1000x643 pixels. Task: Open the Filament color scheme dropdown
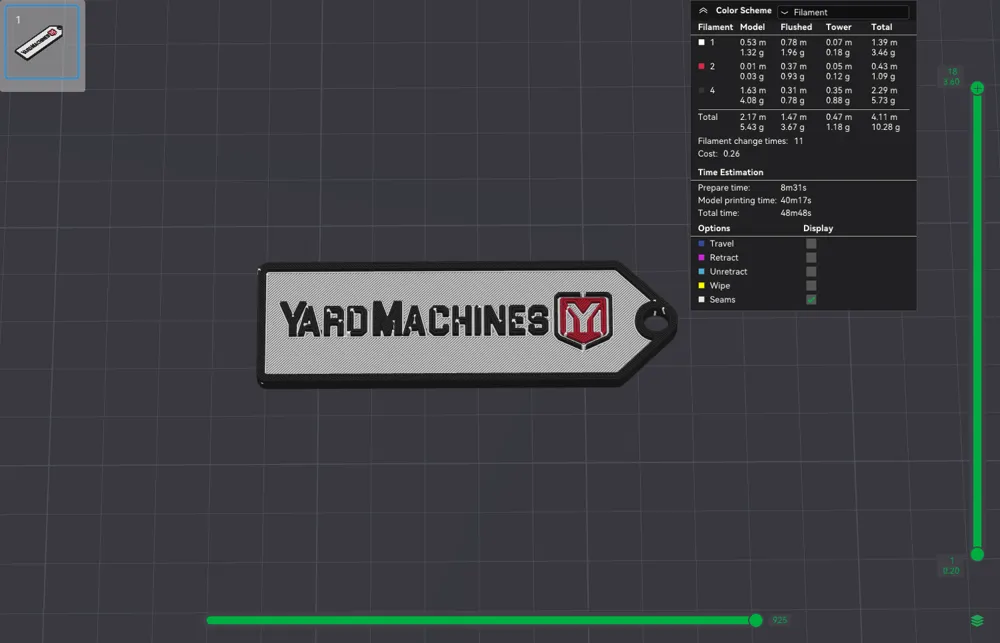(843, 12)
